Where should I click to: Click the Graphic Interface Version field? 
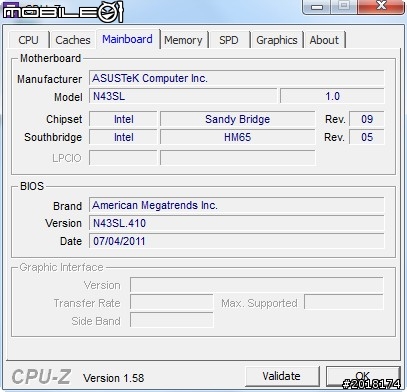coord(257,285)
